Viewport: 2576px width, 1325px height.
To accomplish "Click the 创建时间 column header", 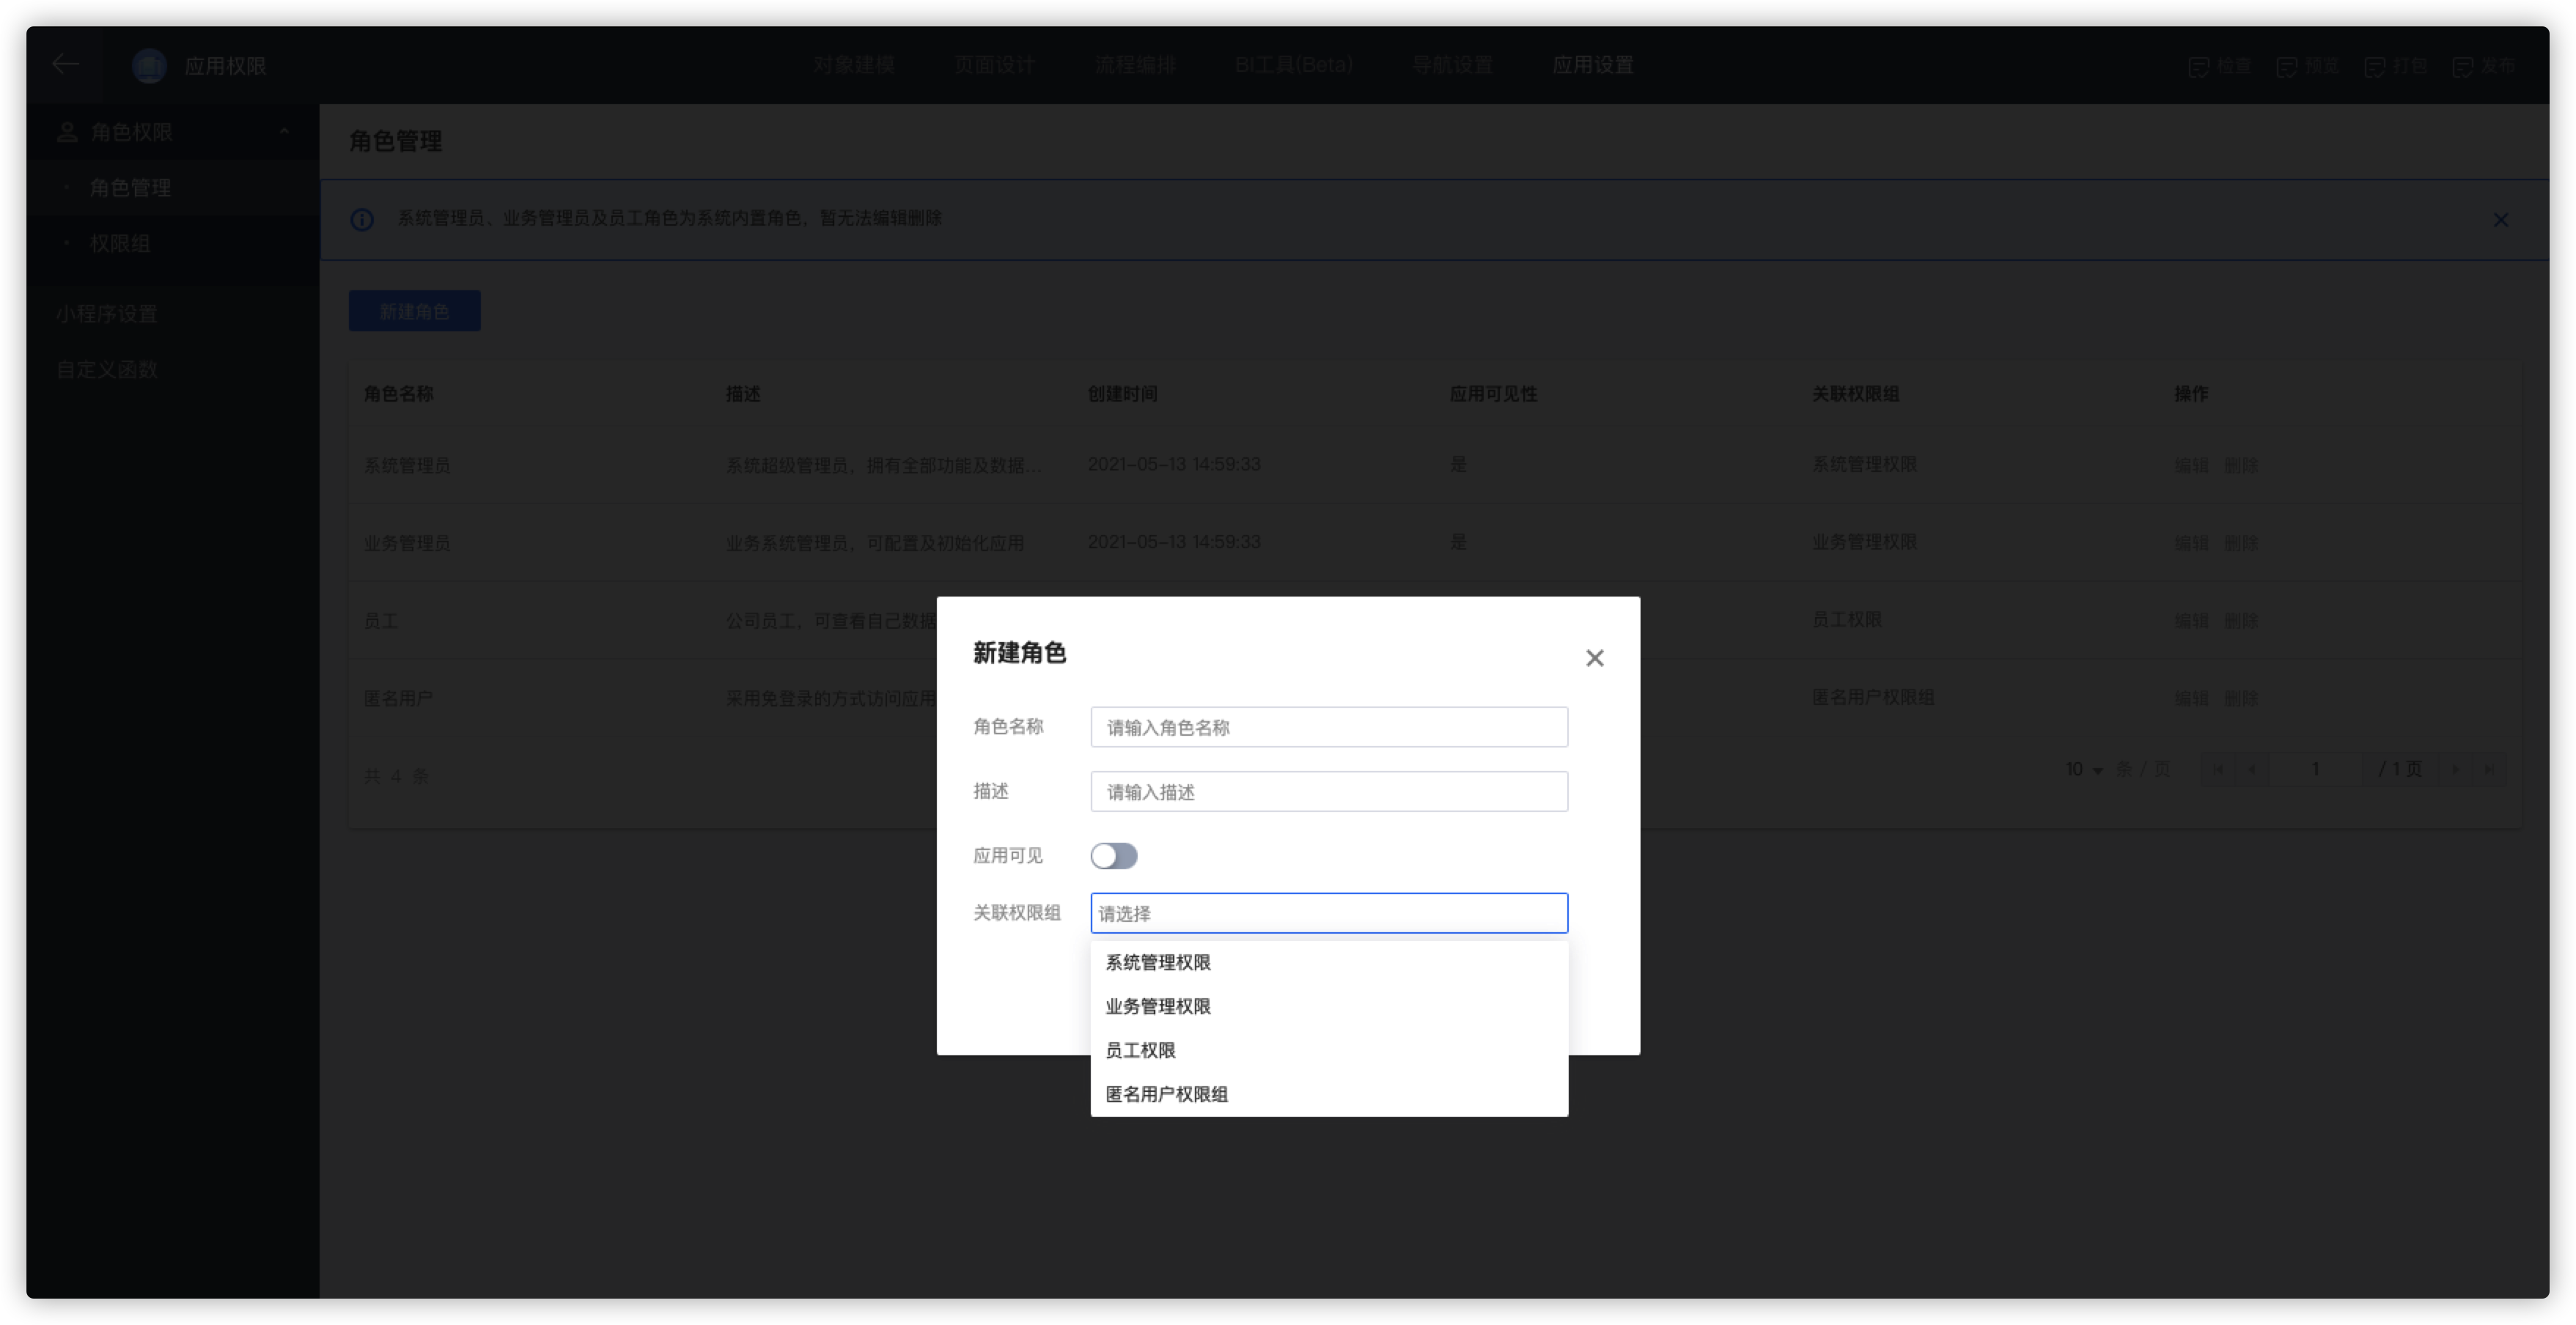I will [1122, 394].
